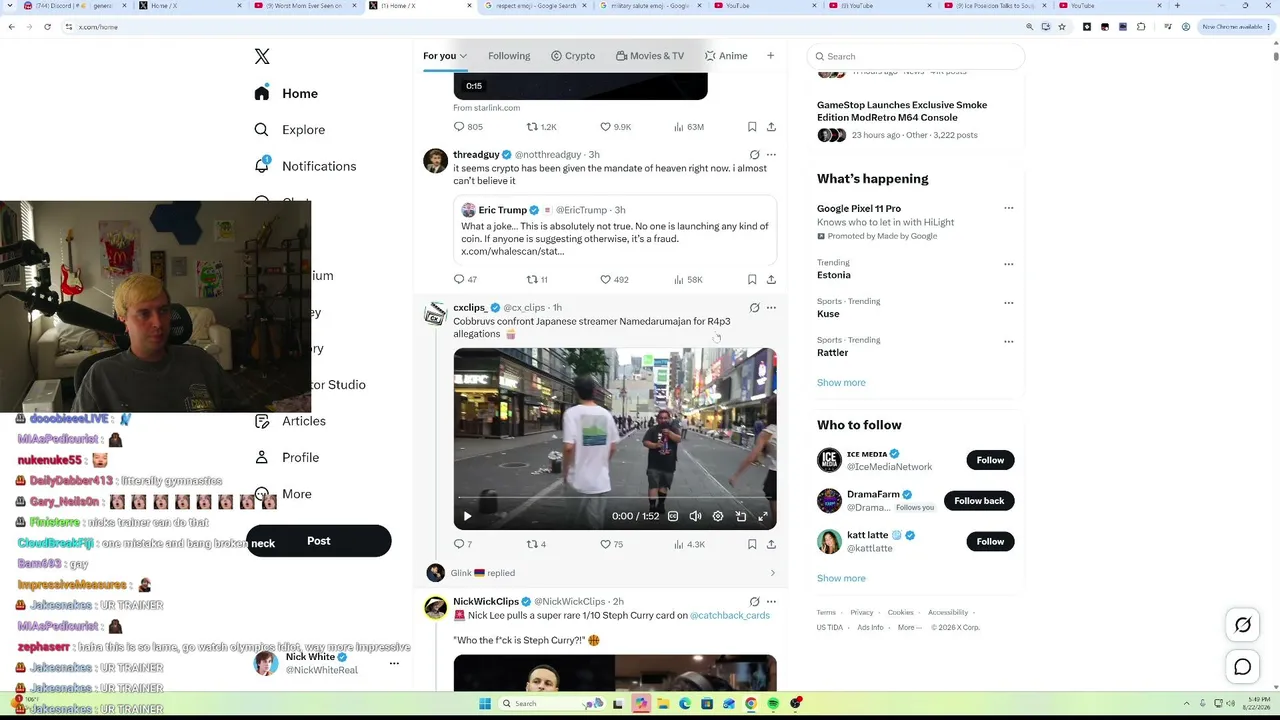Open Grok icon on cxclips post
Screen dimensions: 1280x720
(754, 308)
